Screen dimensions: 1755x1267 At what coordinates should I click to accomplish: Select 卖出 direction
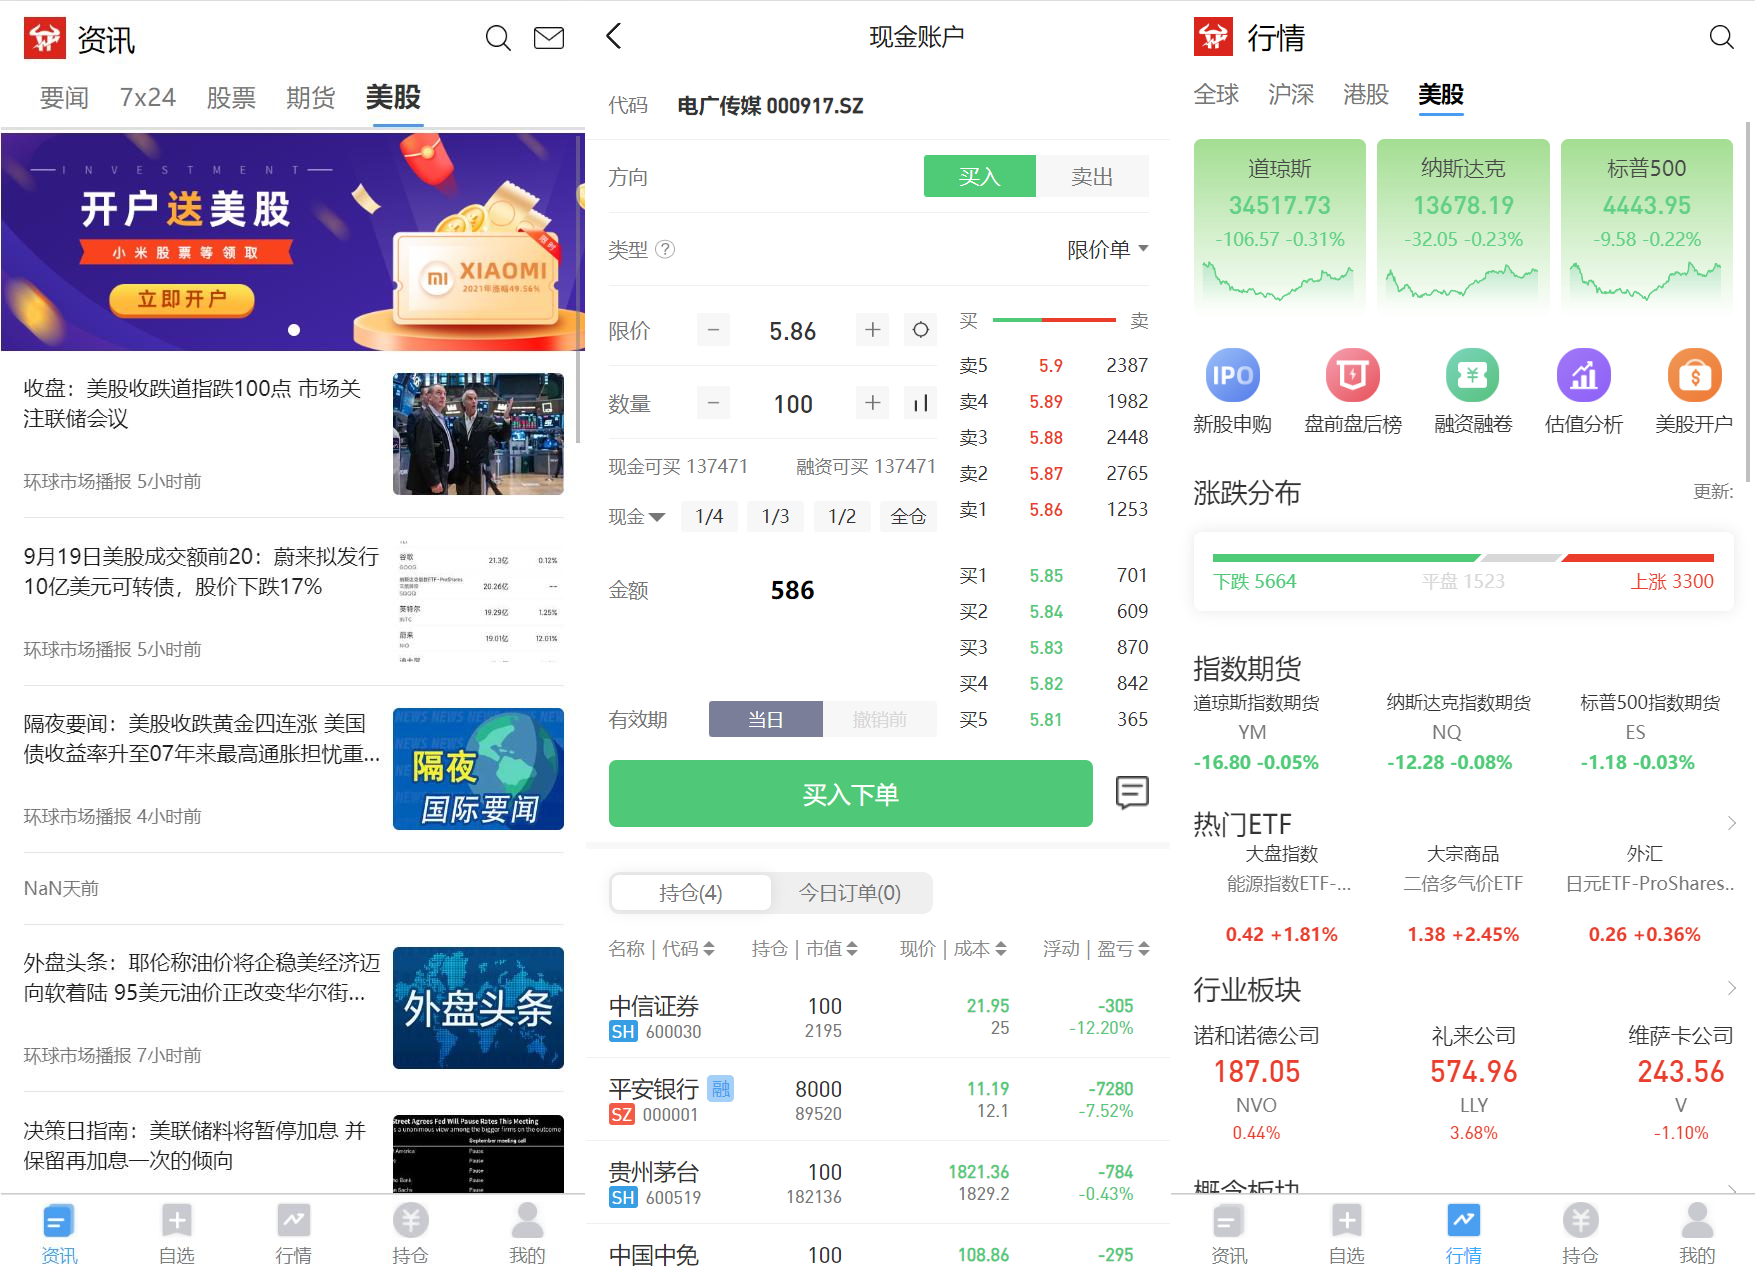(x=1092, y=176)
